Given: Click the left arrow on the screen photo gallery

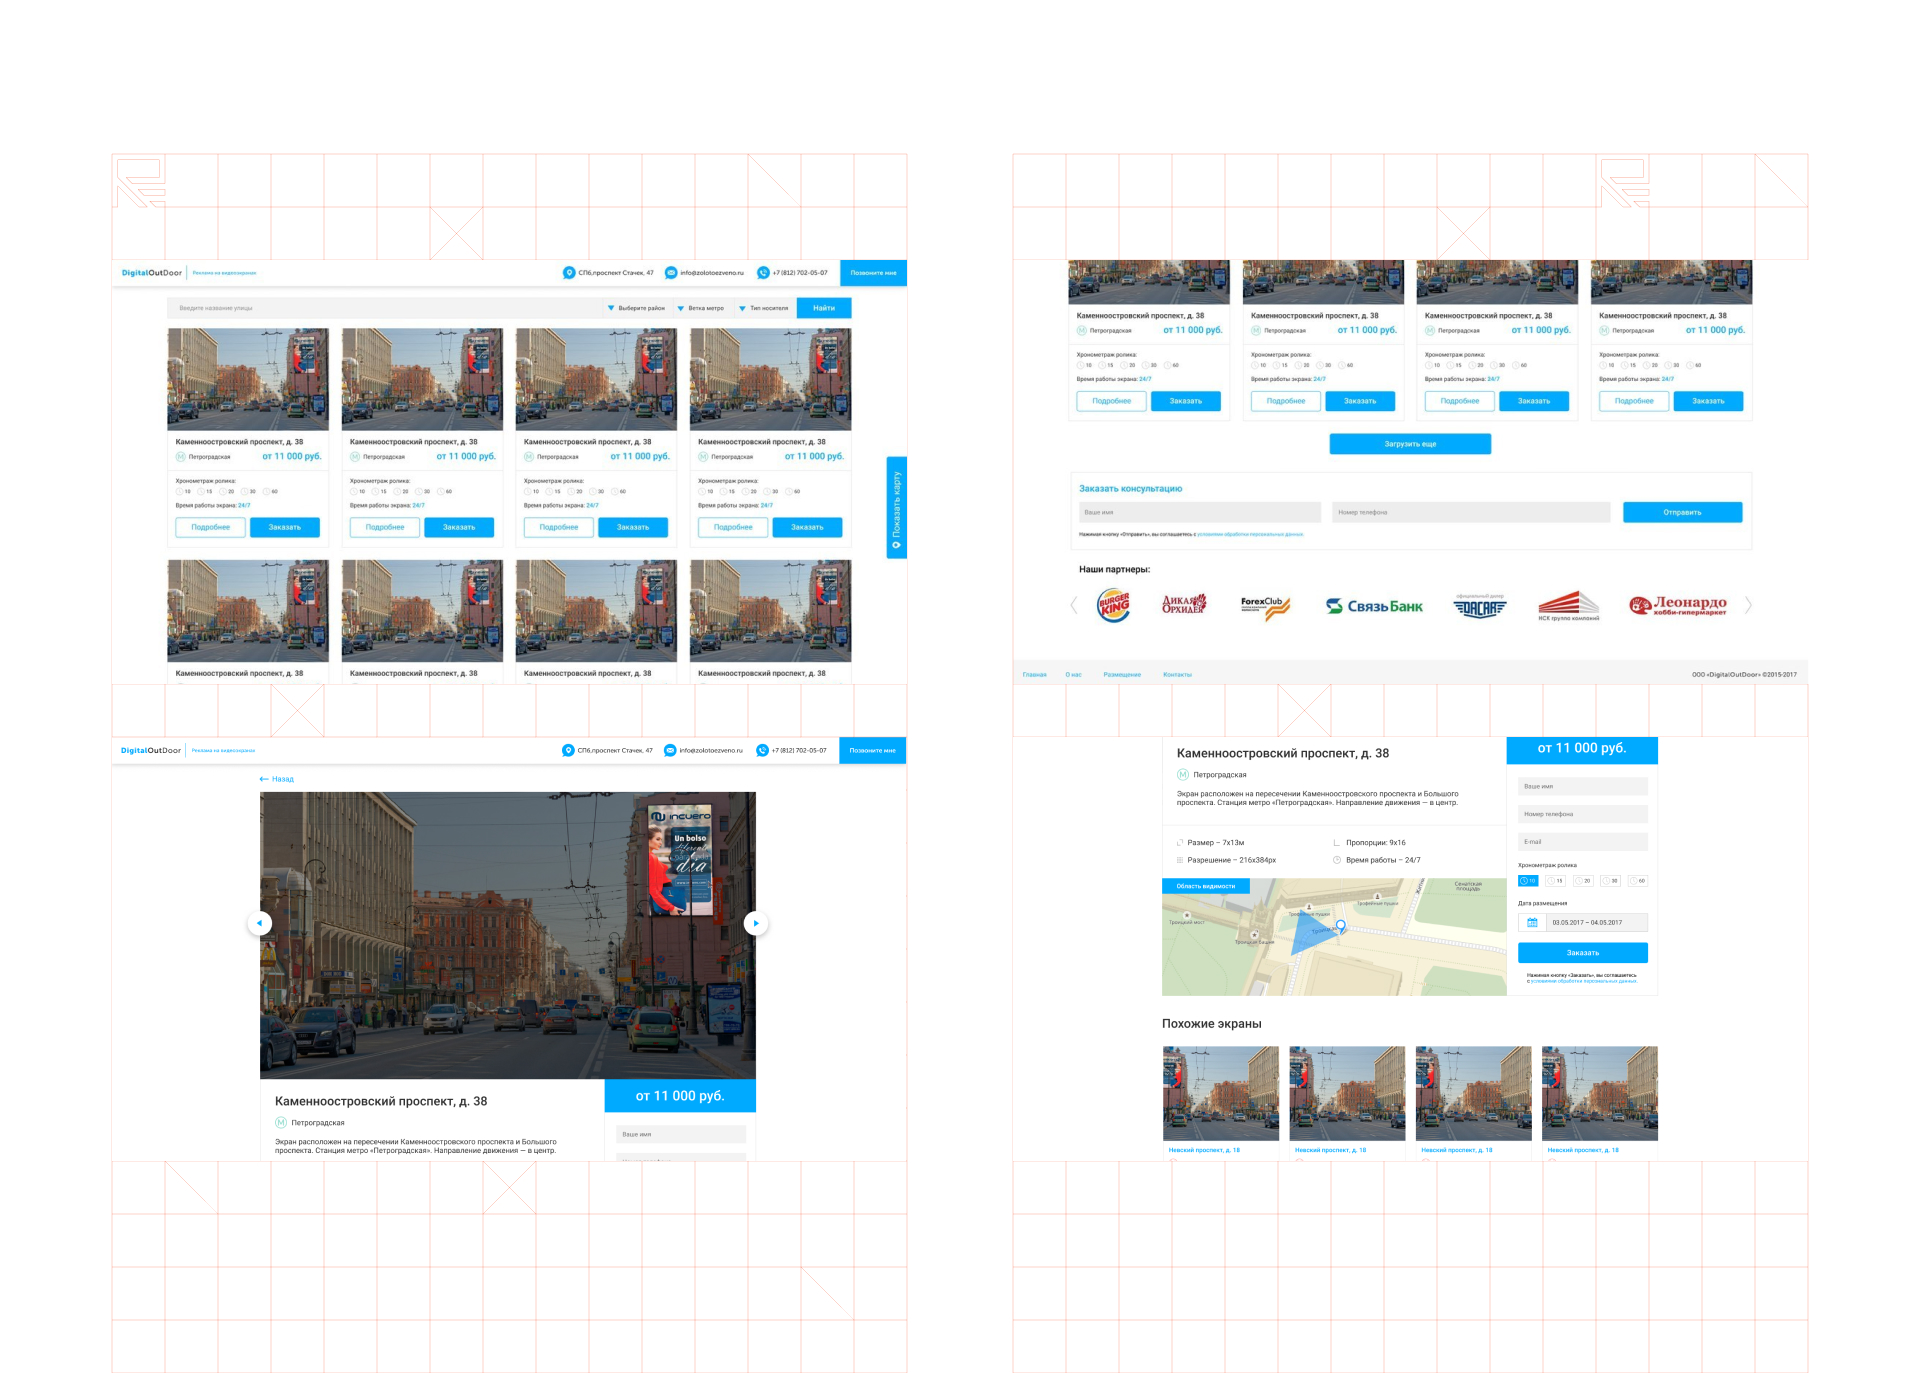Looking at the screenshot, I should click(x=260, y=923).
